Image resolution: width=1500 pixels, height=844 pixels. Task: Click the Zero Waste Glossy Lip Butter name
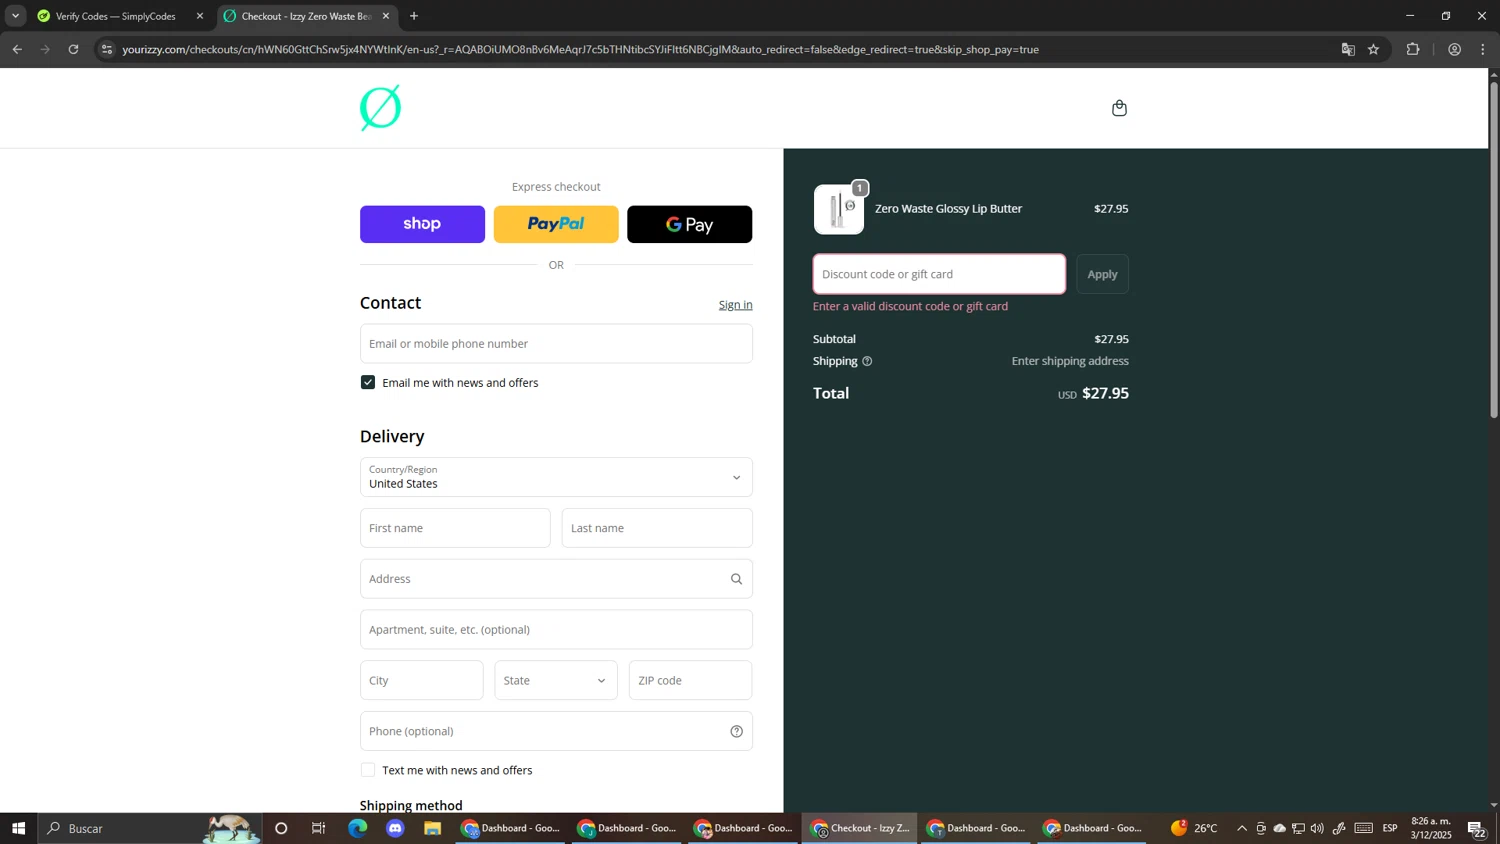[x=948, y=209]
